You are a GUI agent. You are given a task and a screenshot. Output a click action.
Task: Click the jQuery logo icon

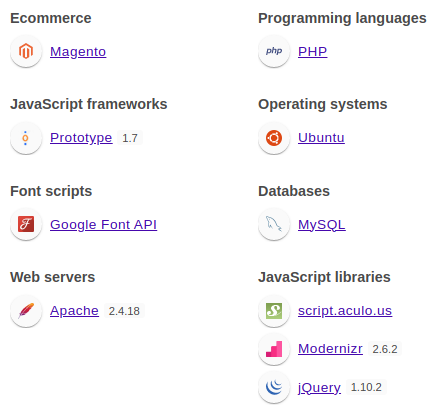tap(274, 387)
